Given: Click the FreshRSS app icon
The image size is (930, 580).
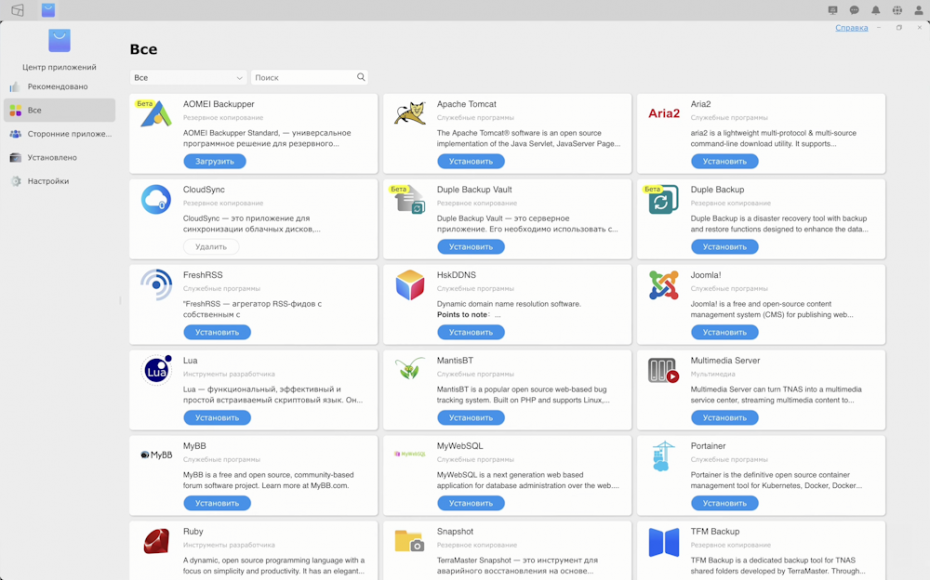Looking at the screenshot, I should [156, 285].
